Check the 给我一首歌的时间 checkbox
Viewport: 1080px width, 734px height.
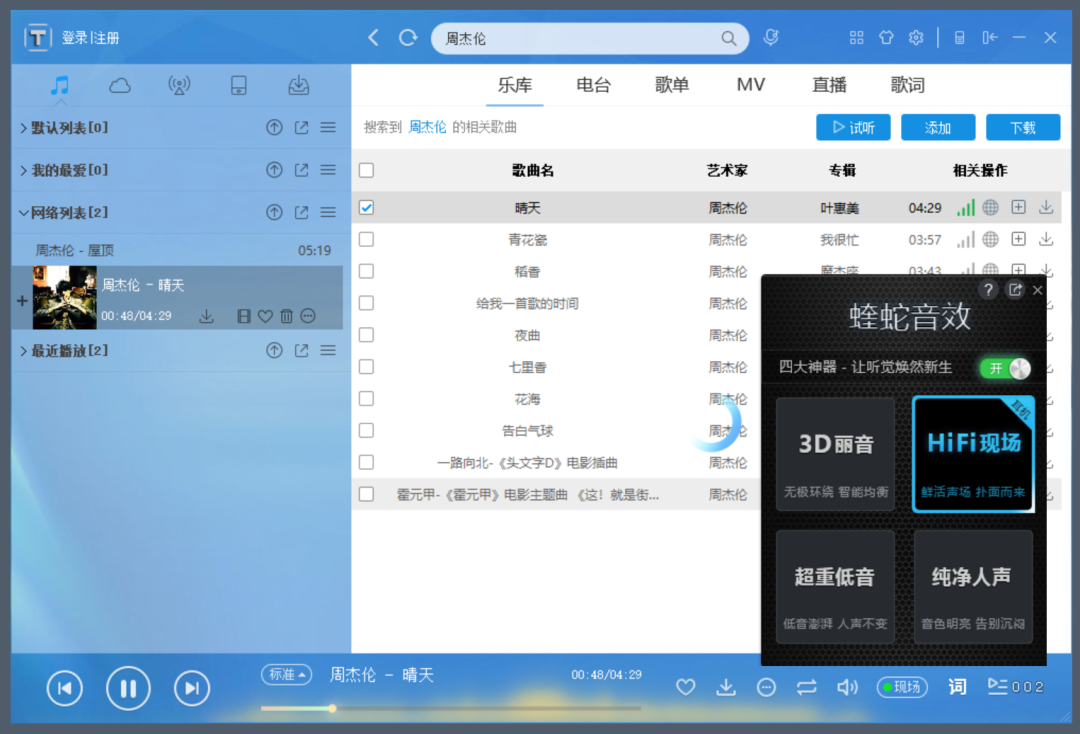366,303
